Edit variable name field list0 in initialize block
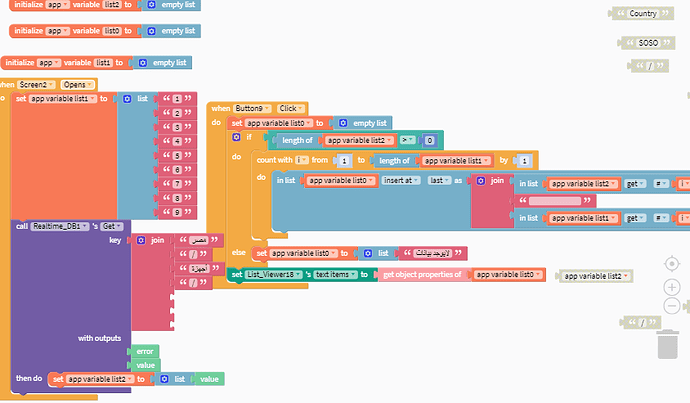This screenshot has width=690, height=403. click(112, 31)
